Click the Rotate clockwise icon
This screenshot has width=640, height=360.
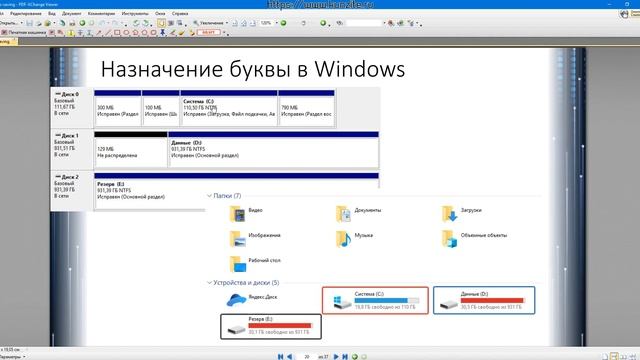coord(145,23)
